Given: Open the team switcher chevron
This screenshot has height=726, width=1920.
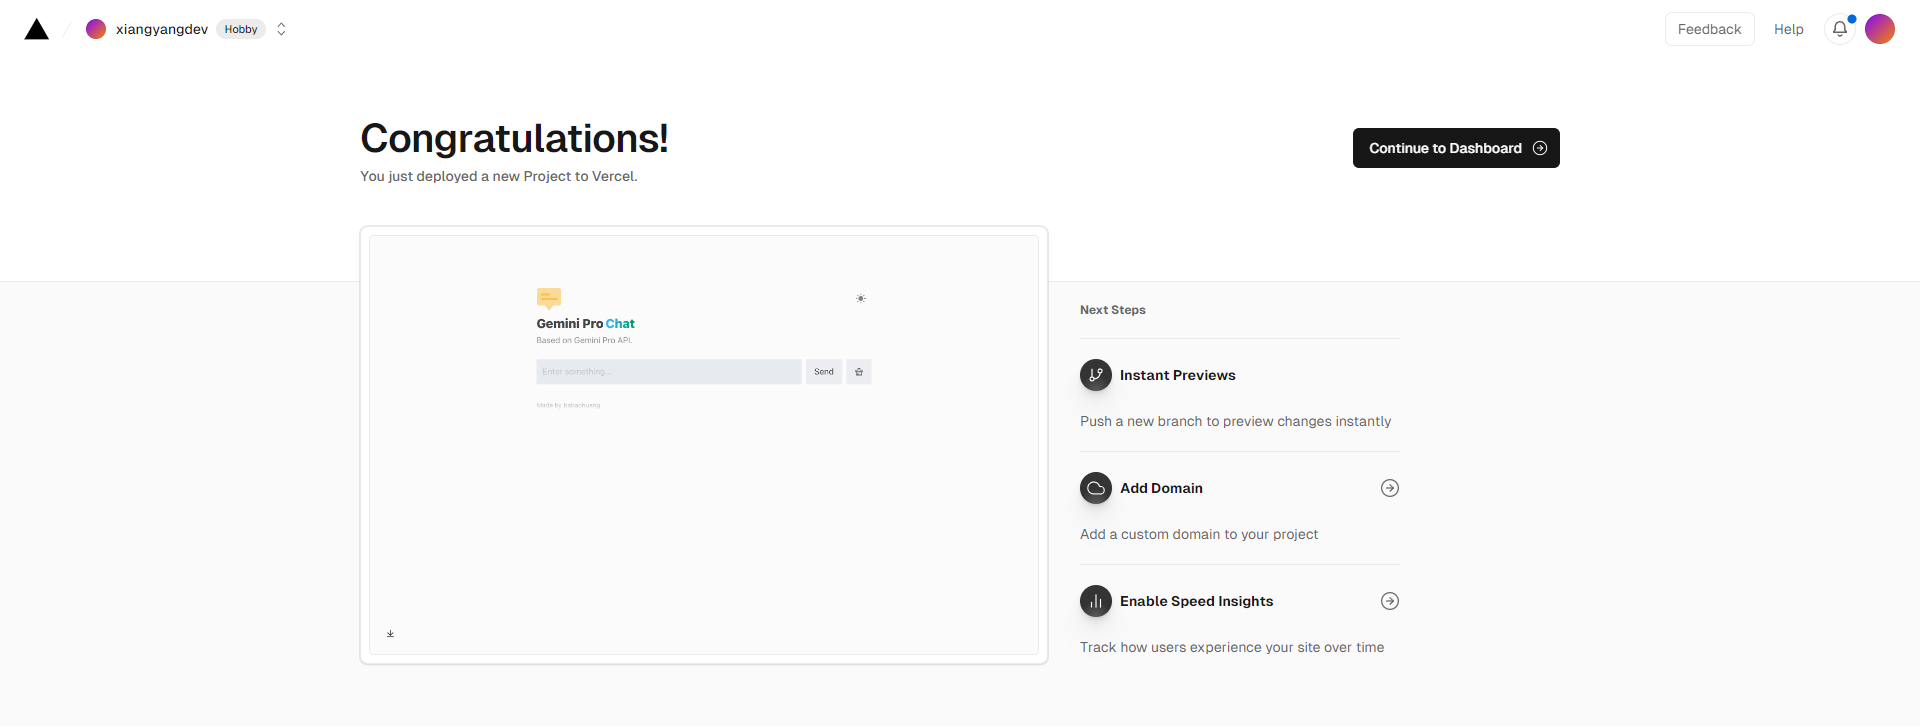Looking at the screenshot, I should [x=281, y=29].
